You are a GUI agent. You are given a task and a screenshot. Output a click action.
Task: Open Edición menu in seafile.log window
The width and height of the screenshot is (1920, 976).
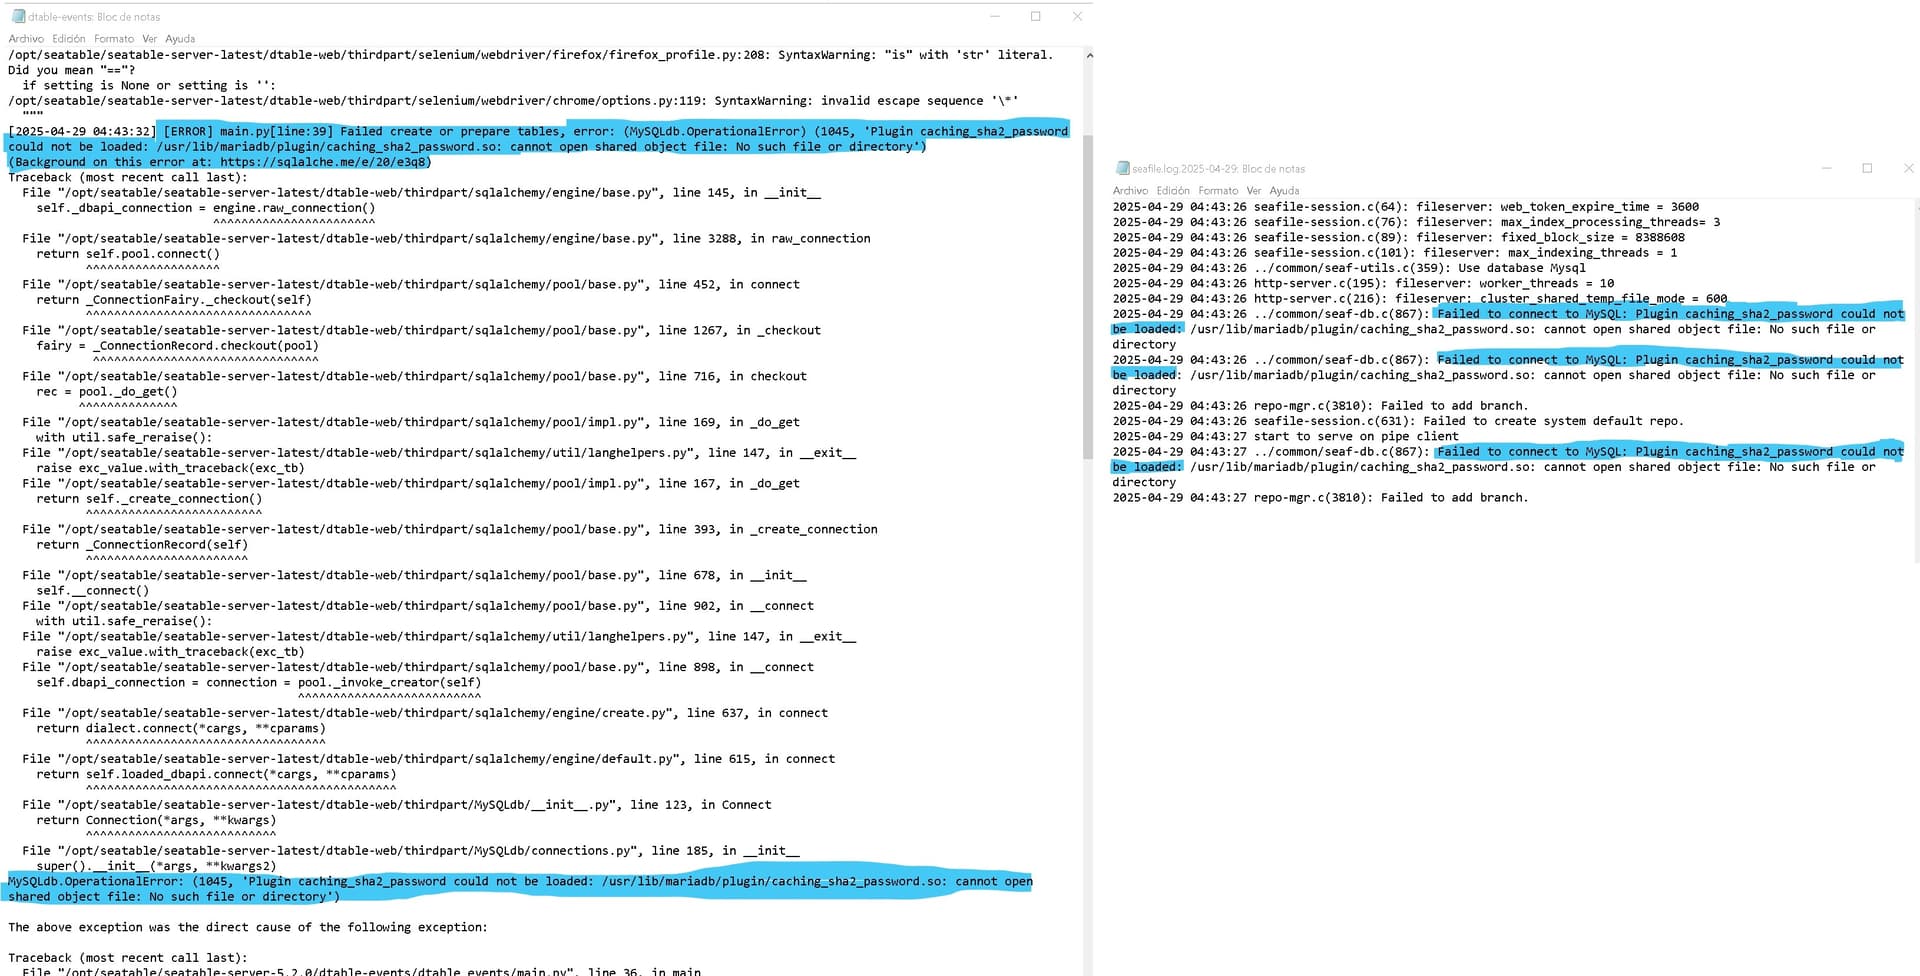pos(1173,191)
